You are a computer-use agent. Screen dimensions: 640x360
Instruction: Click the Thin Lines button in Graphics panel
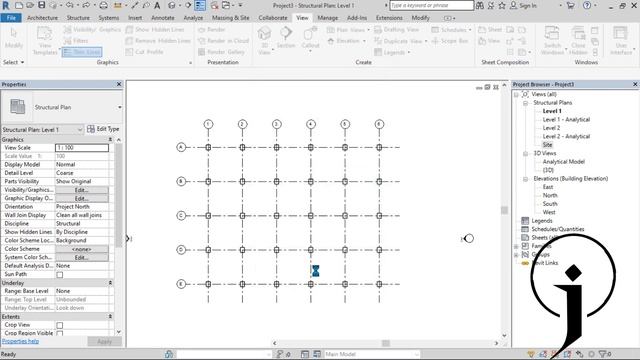click(82, 52)
